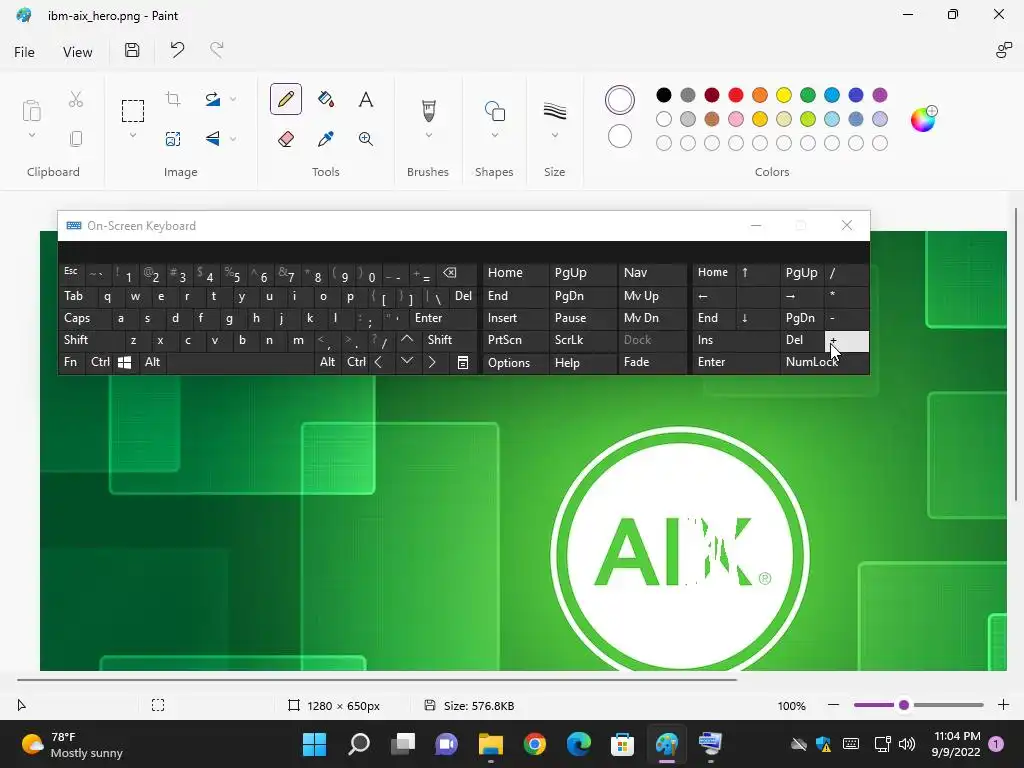Select the Eraser tool
This screenshot has width=1024, height=768.
click(285, 138)
